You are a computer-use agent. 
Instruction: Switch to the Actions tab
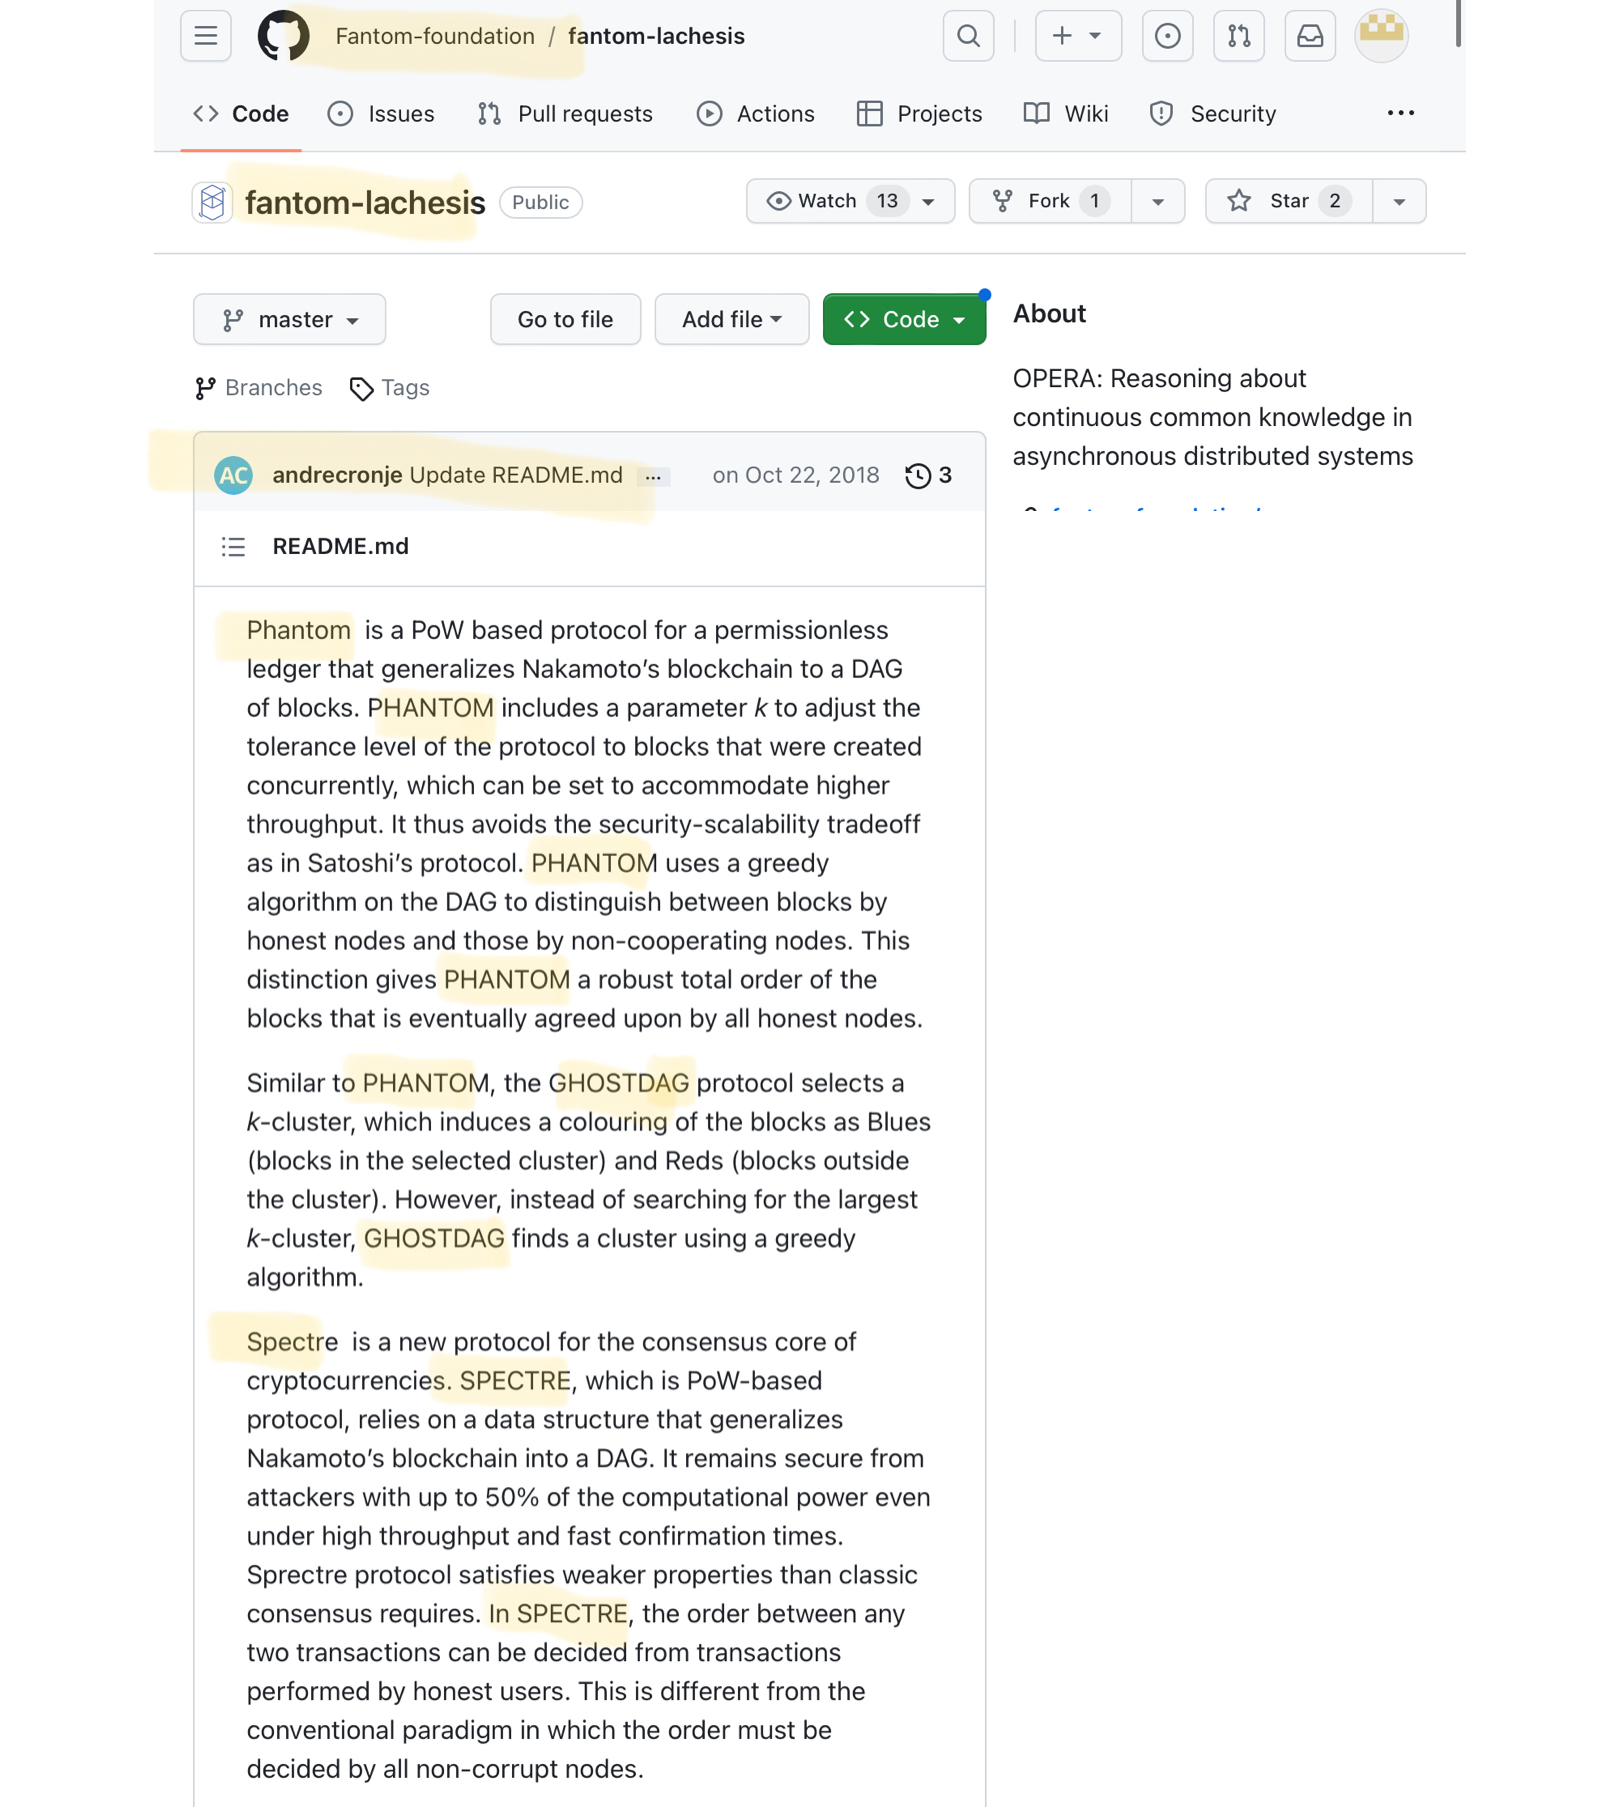755,114
